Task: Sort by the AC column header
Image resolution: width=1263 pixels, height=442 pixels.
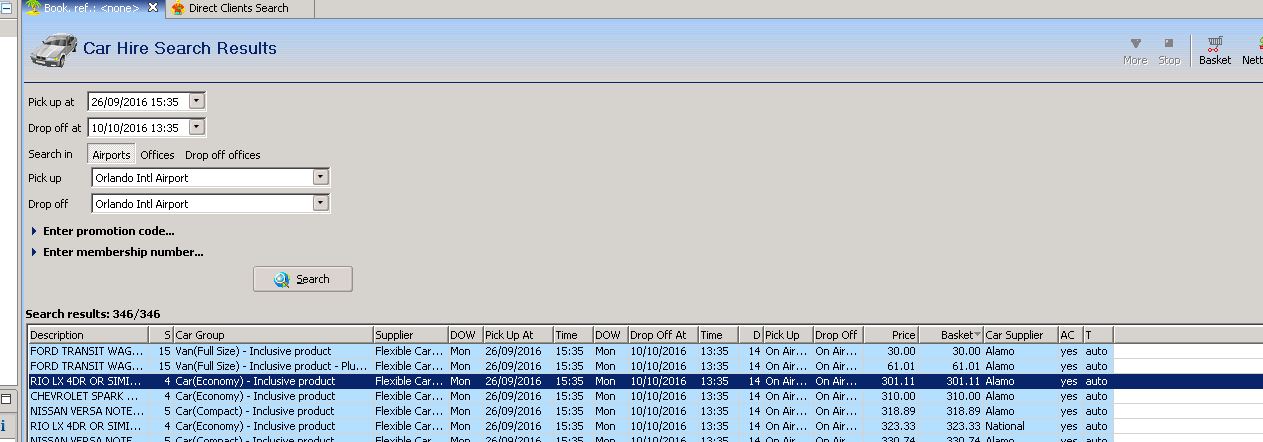Action: 1070,335
